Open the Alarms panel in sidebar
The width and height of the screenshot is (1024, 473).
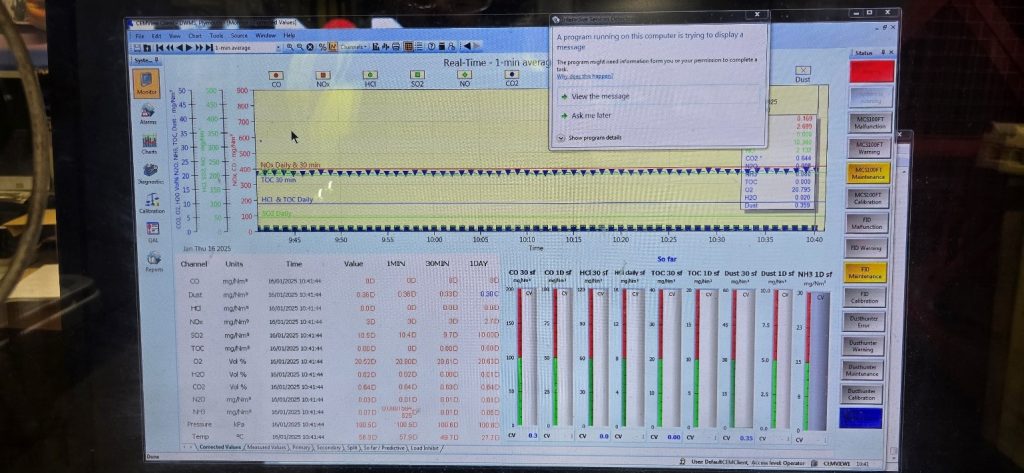pos(148,112)
